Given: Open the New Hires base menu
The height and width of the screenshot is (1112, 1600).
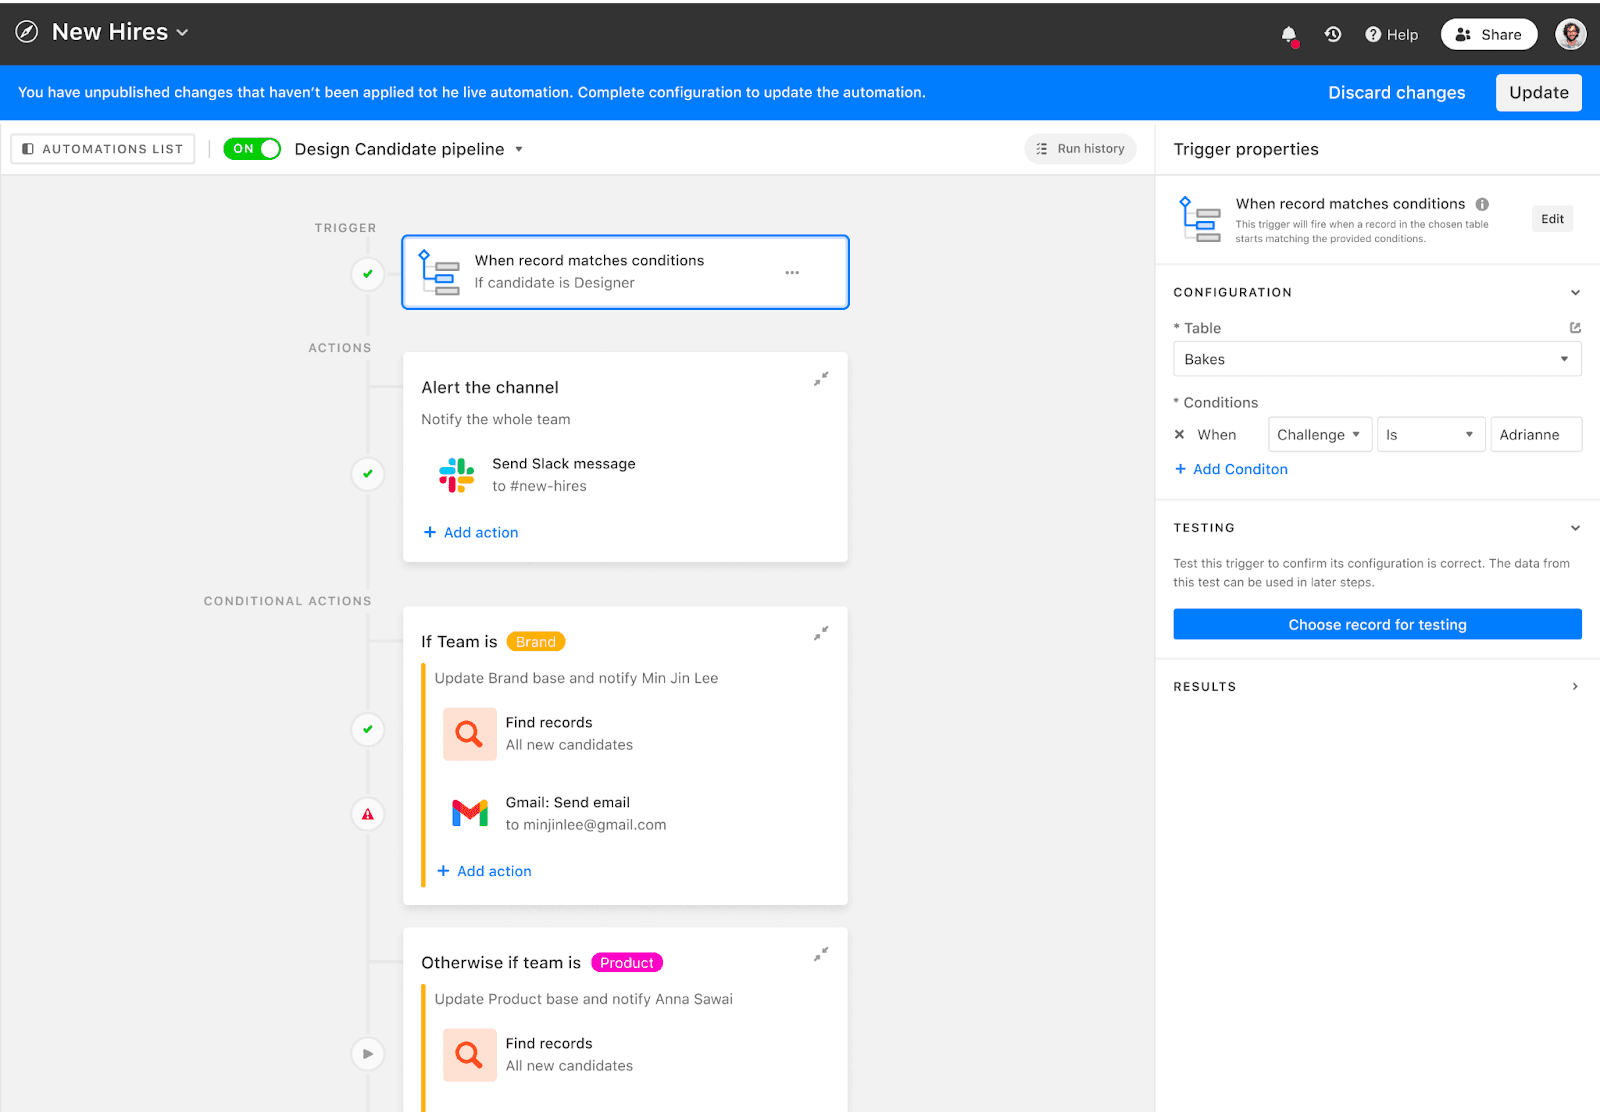Looking at the screenshot, I should pos(120,32).
